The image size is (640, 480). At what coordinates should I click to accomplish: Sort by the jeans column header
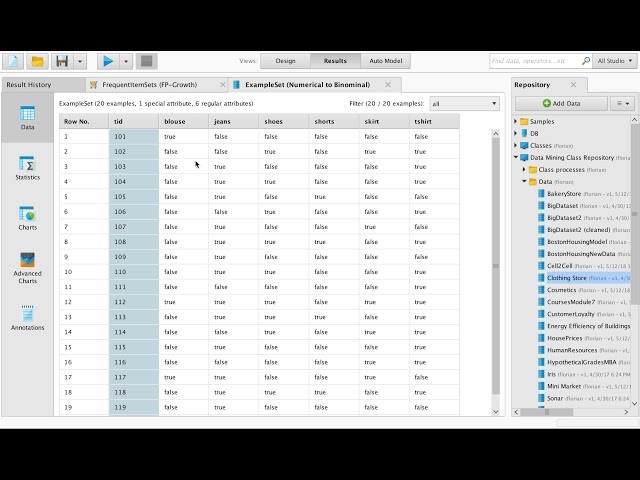pyautogui.click(x=233, y=121)
